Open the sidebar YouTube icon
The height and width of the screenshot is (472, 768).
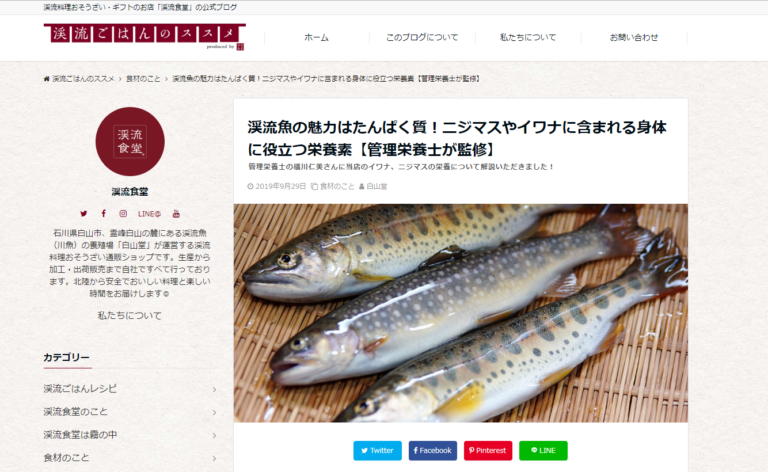click(x=176, y=214)
